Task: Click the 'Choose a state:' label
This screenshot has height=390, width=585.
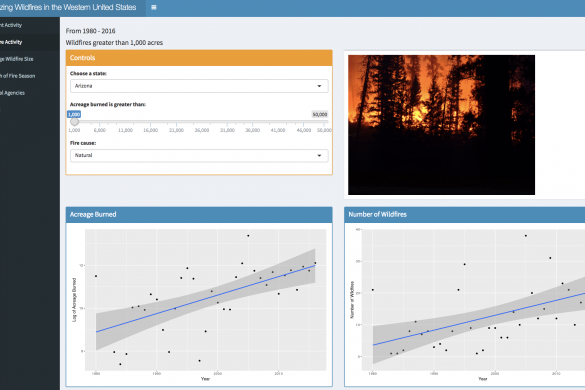Action: coord(88,74)
